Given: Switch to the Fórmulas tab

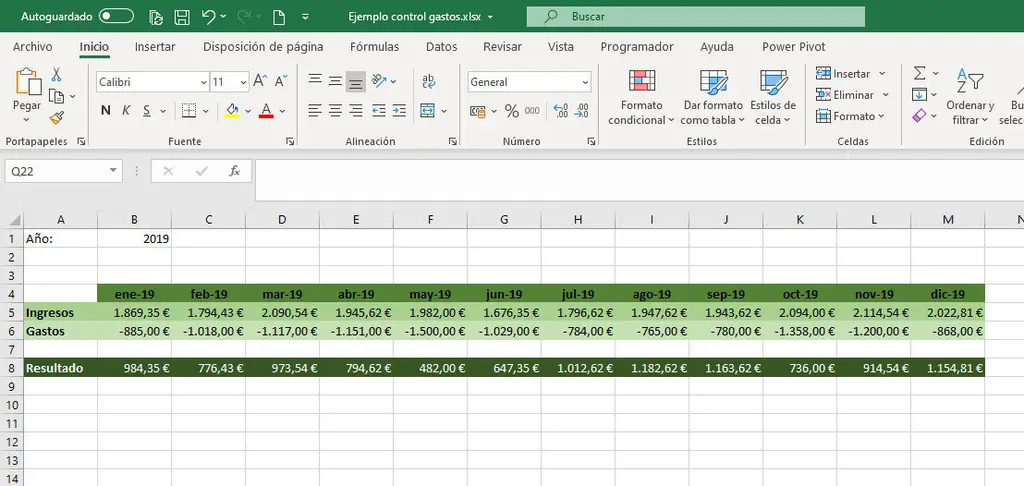Looking at the screenshot, I should pyautogui.click(x=374, y=46).
